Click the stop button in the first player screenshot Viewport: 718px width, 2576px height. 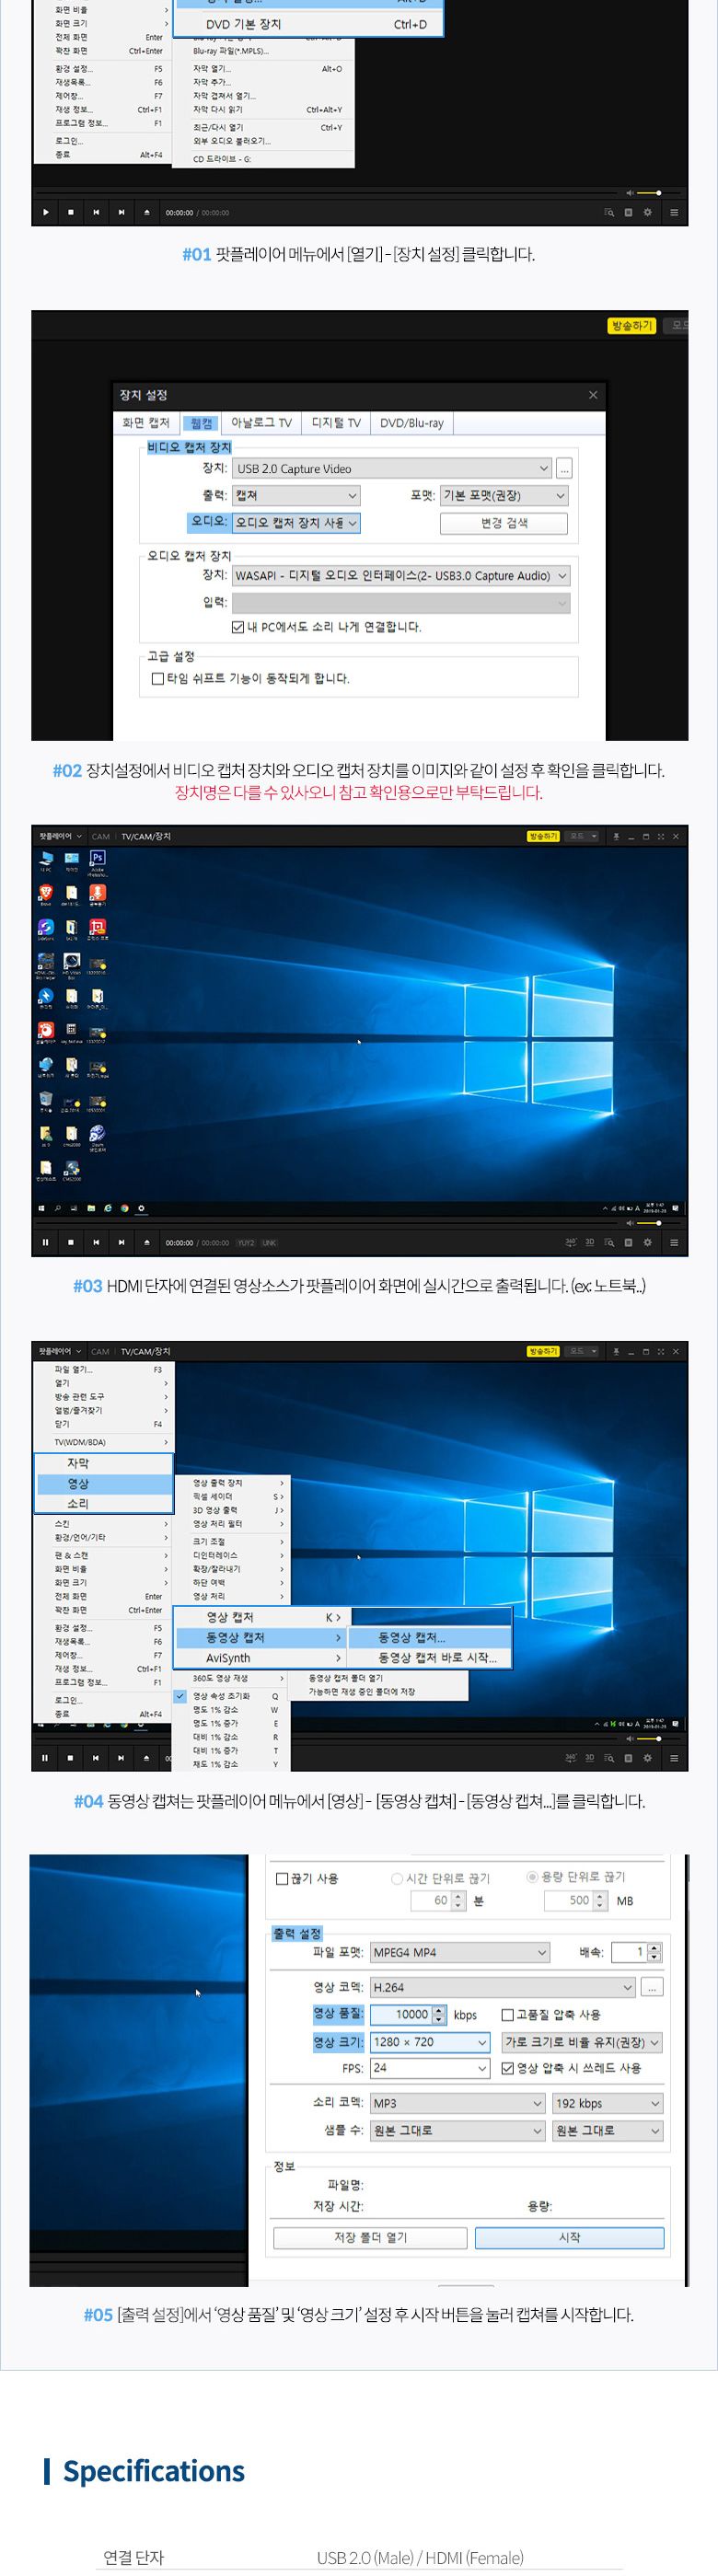(71, 212)
